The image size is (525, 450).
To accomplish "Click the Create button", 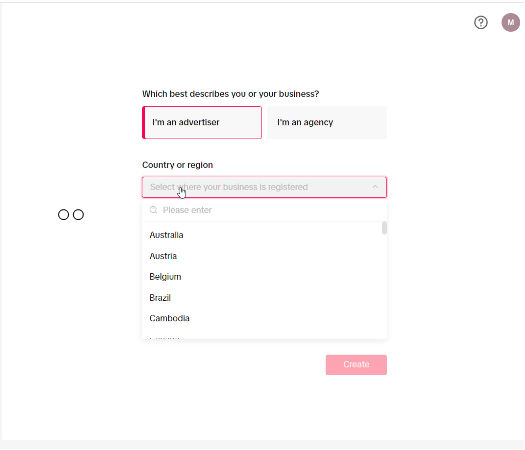I will [x=356, y=365].
